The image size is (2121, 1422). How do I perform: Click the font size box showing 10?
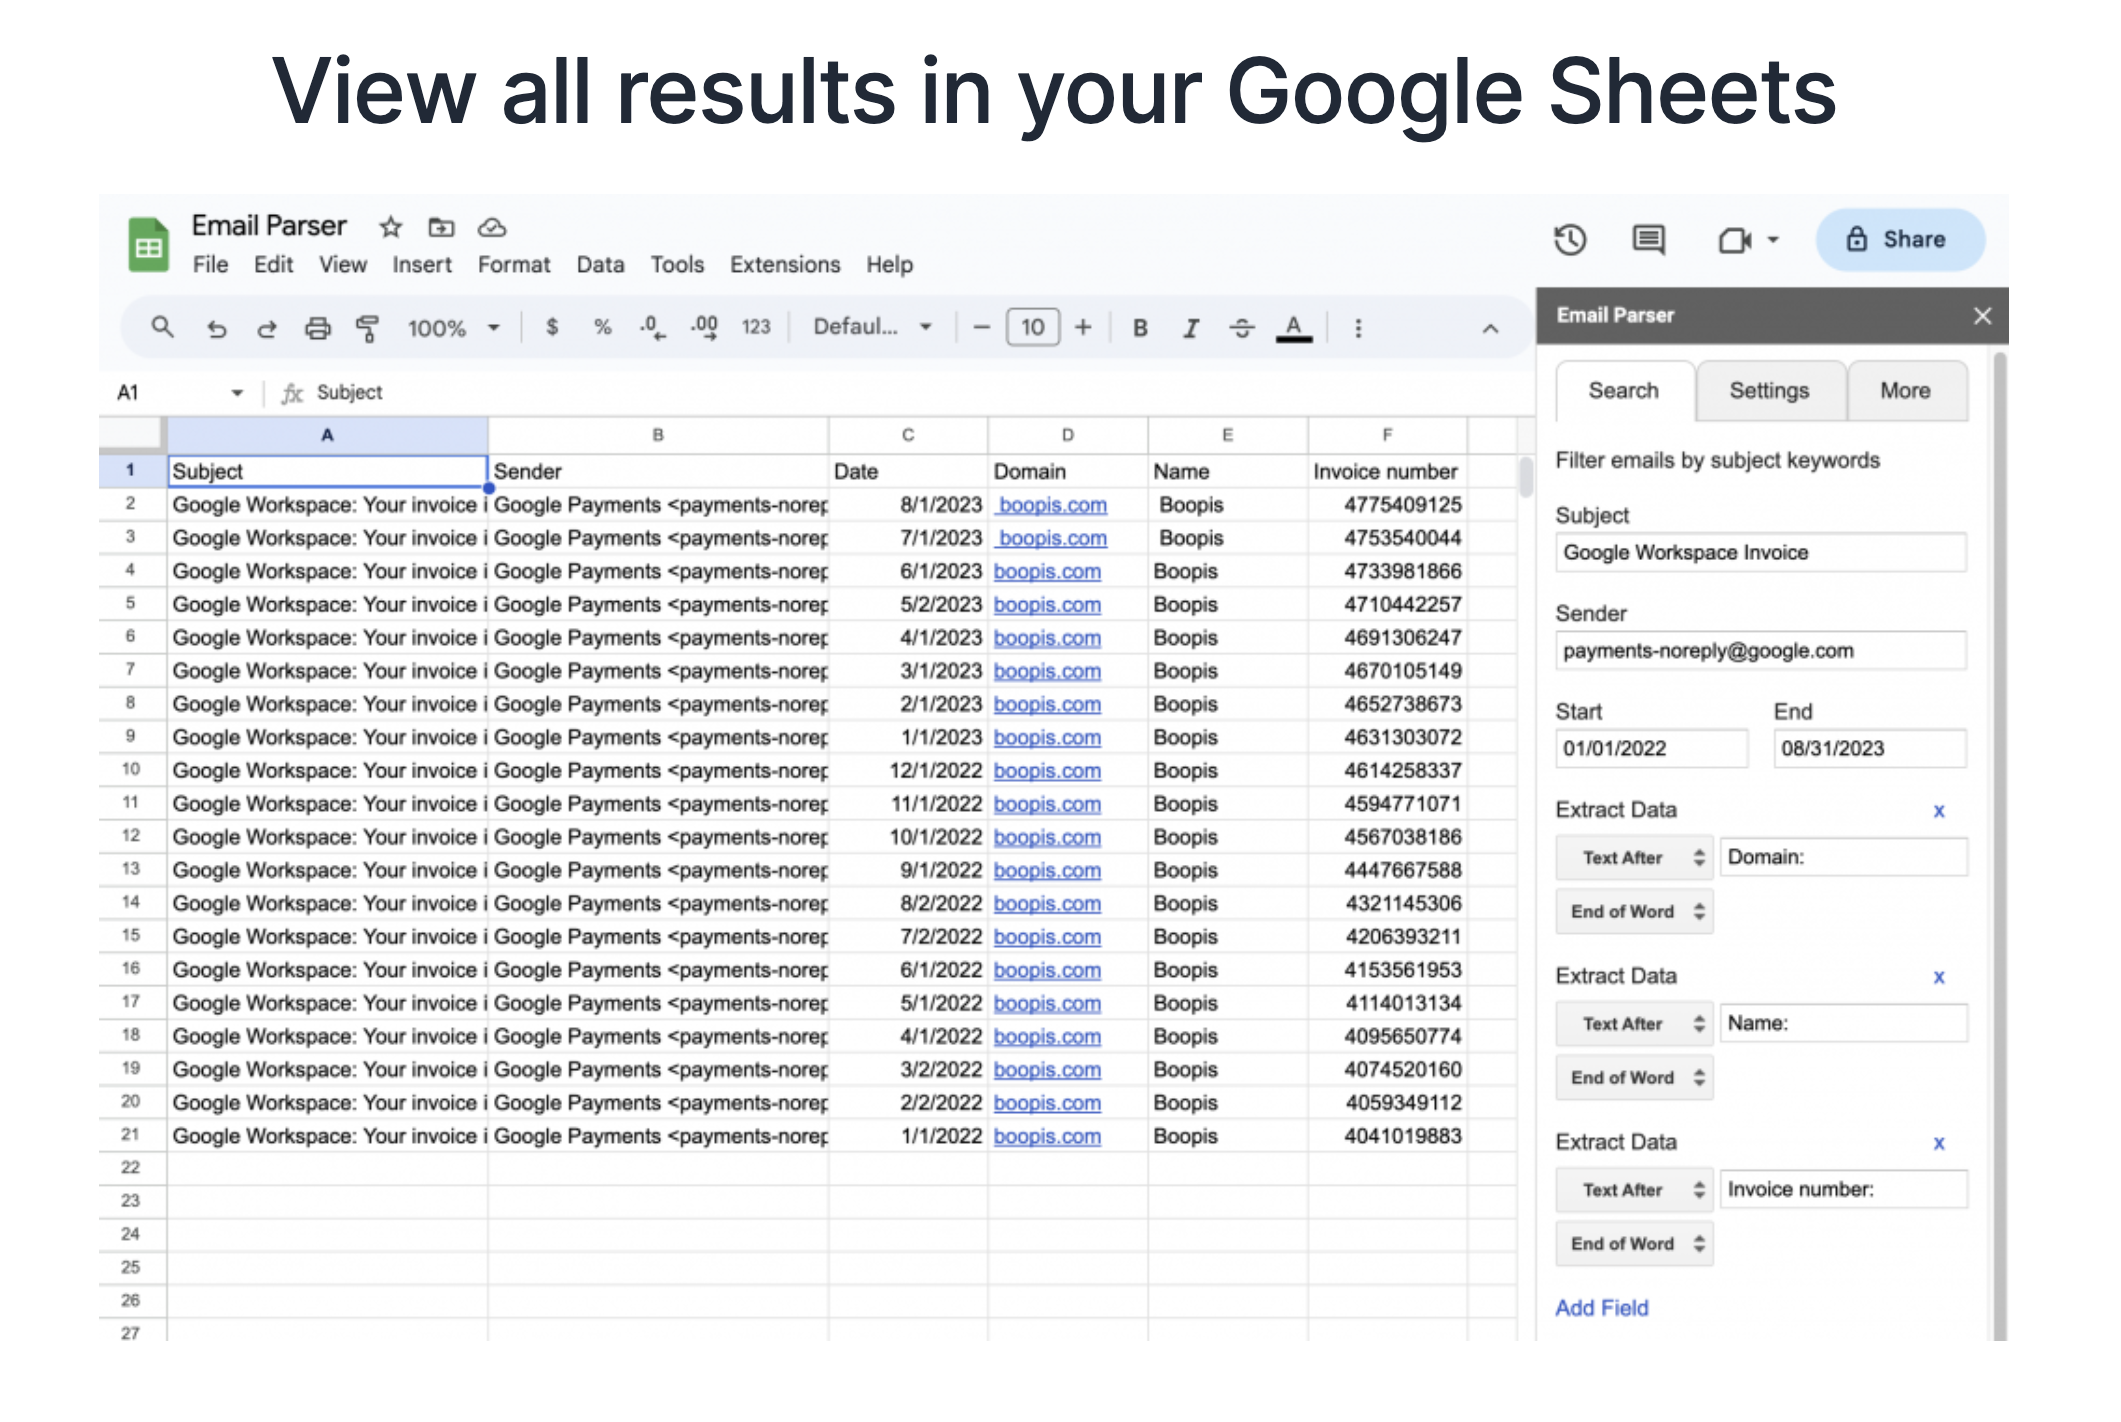1033,327
